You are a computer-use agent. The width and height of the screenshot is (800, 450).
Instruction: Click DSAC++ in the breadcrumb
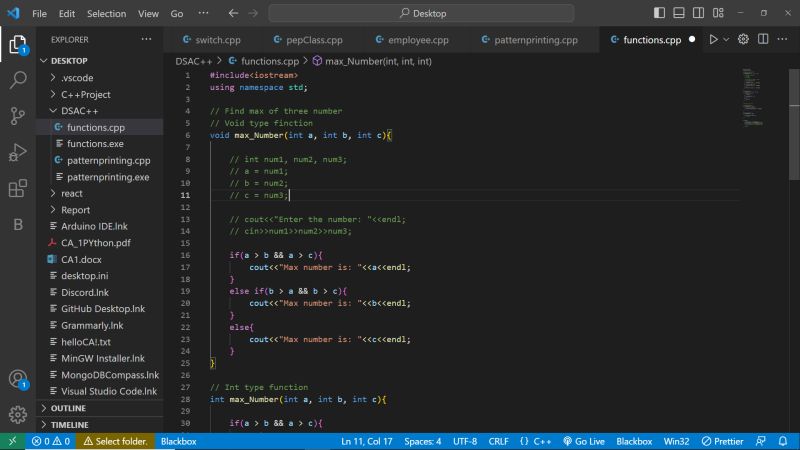193,61
